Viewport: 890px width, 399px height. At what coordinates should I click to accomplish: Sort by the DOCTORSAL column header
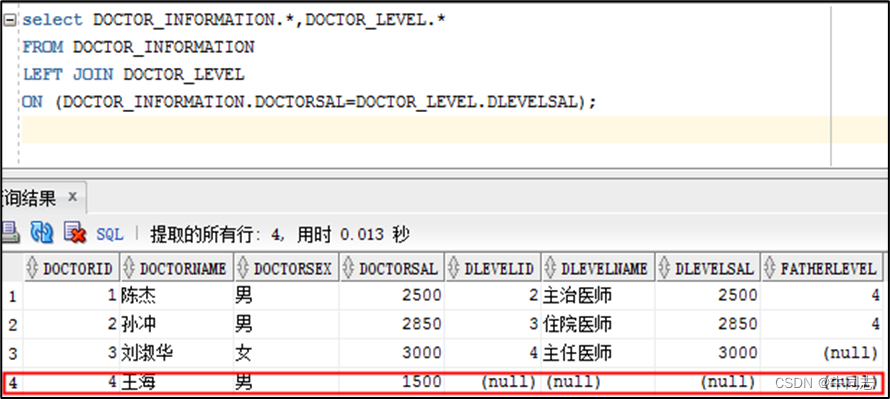[392, 268]
